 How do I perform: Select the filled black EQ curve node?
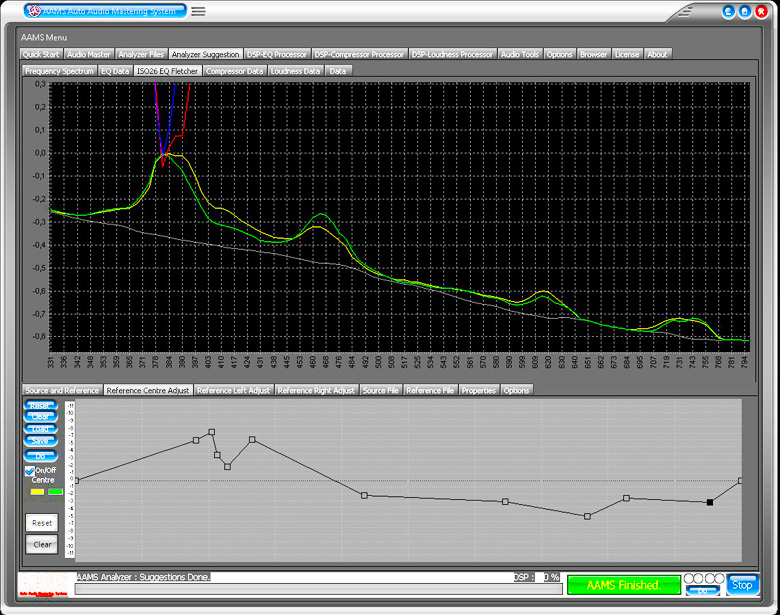coord(710,503)
